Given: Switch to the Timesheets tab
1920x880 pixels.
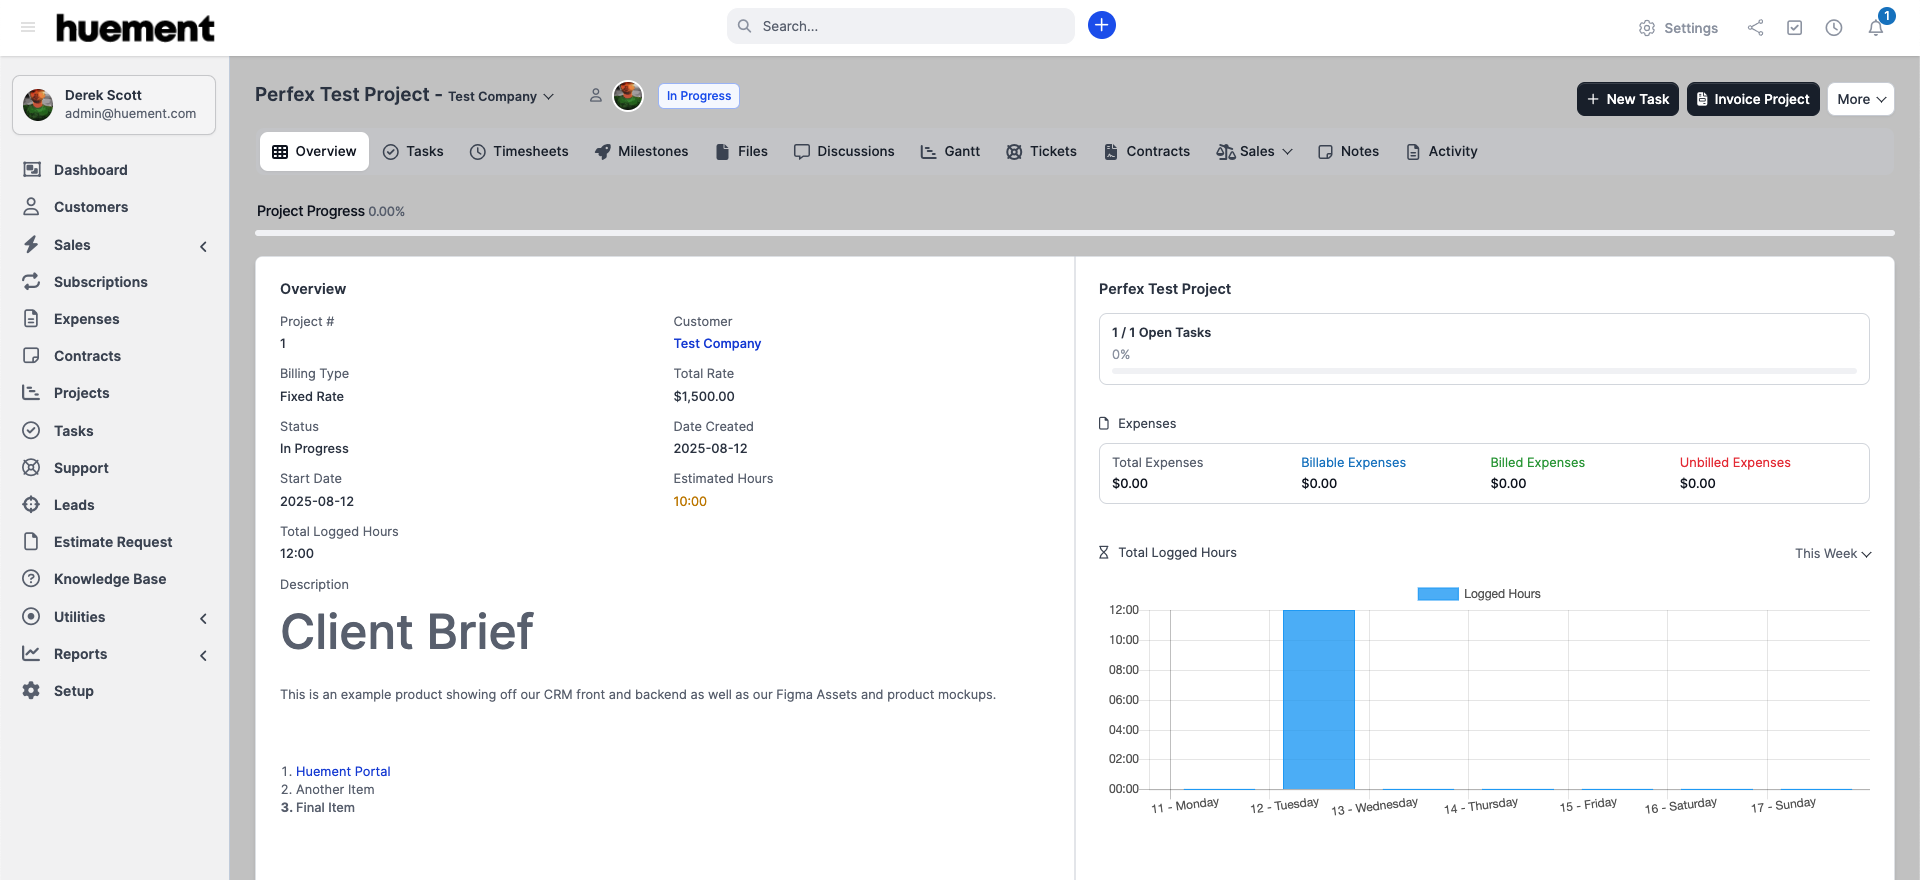Looking at the screenshot, I should pos(519,152).
